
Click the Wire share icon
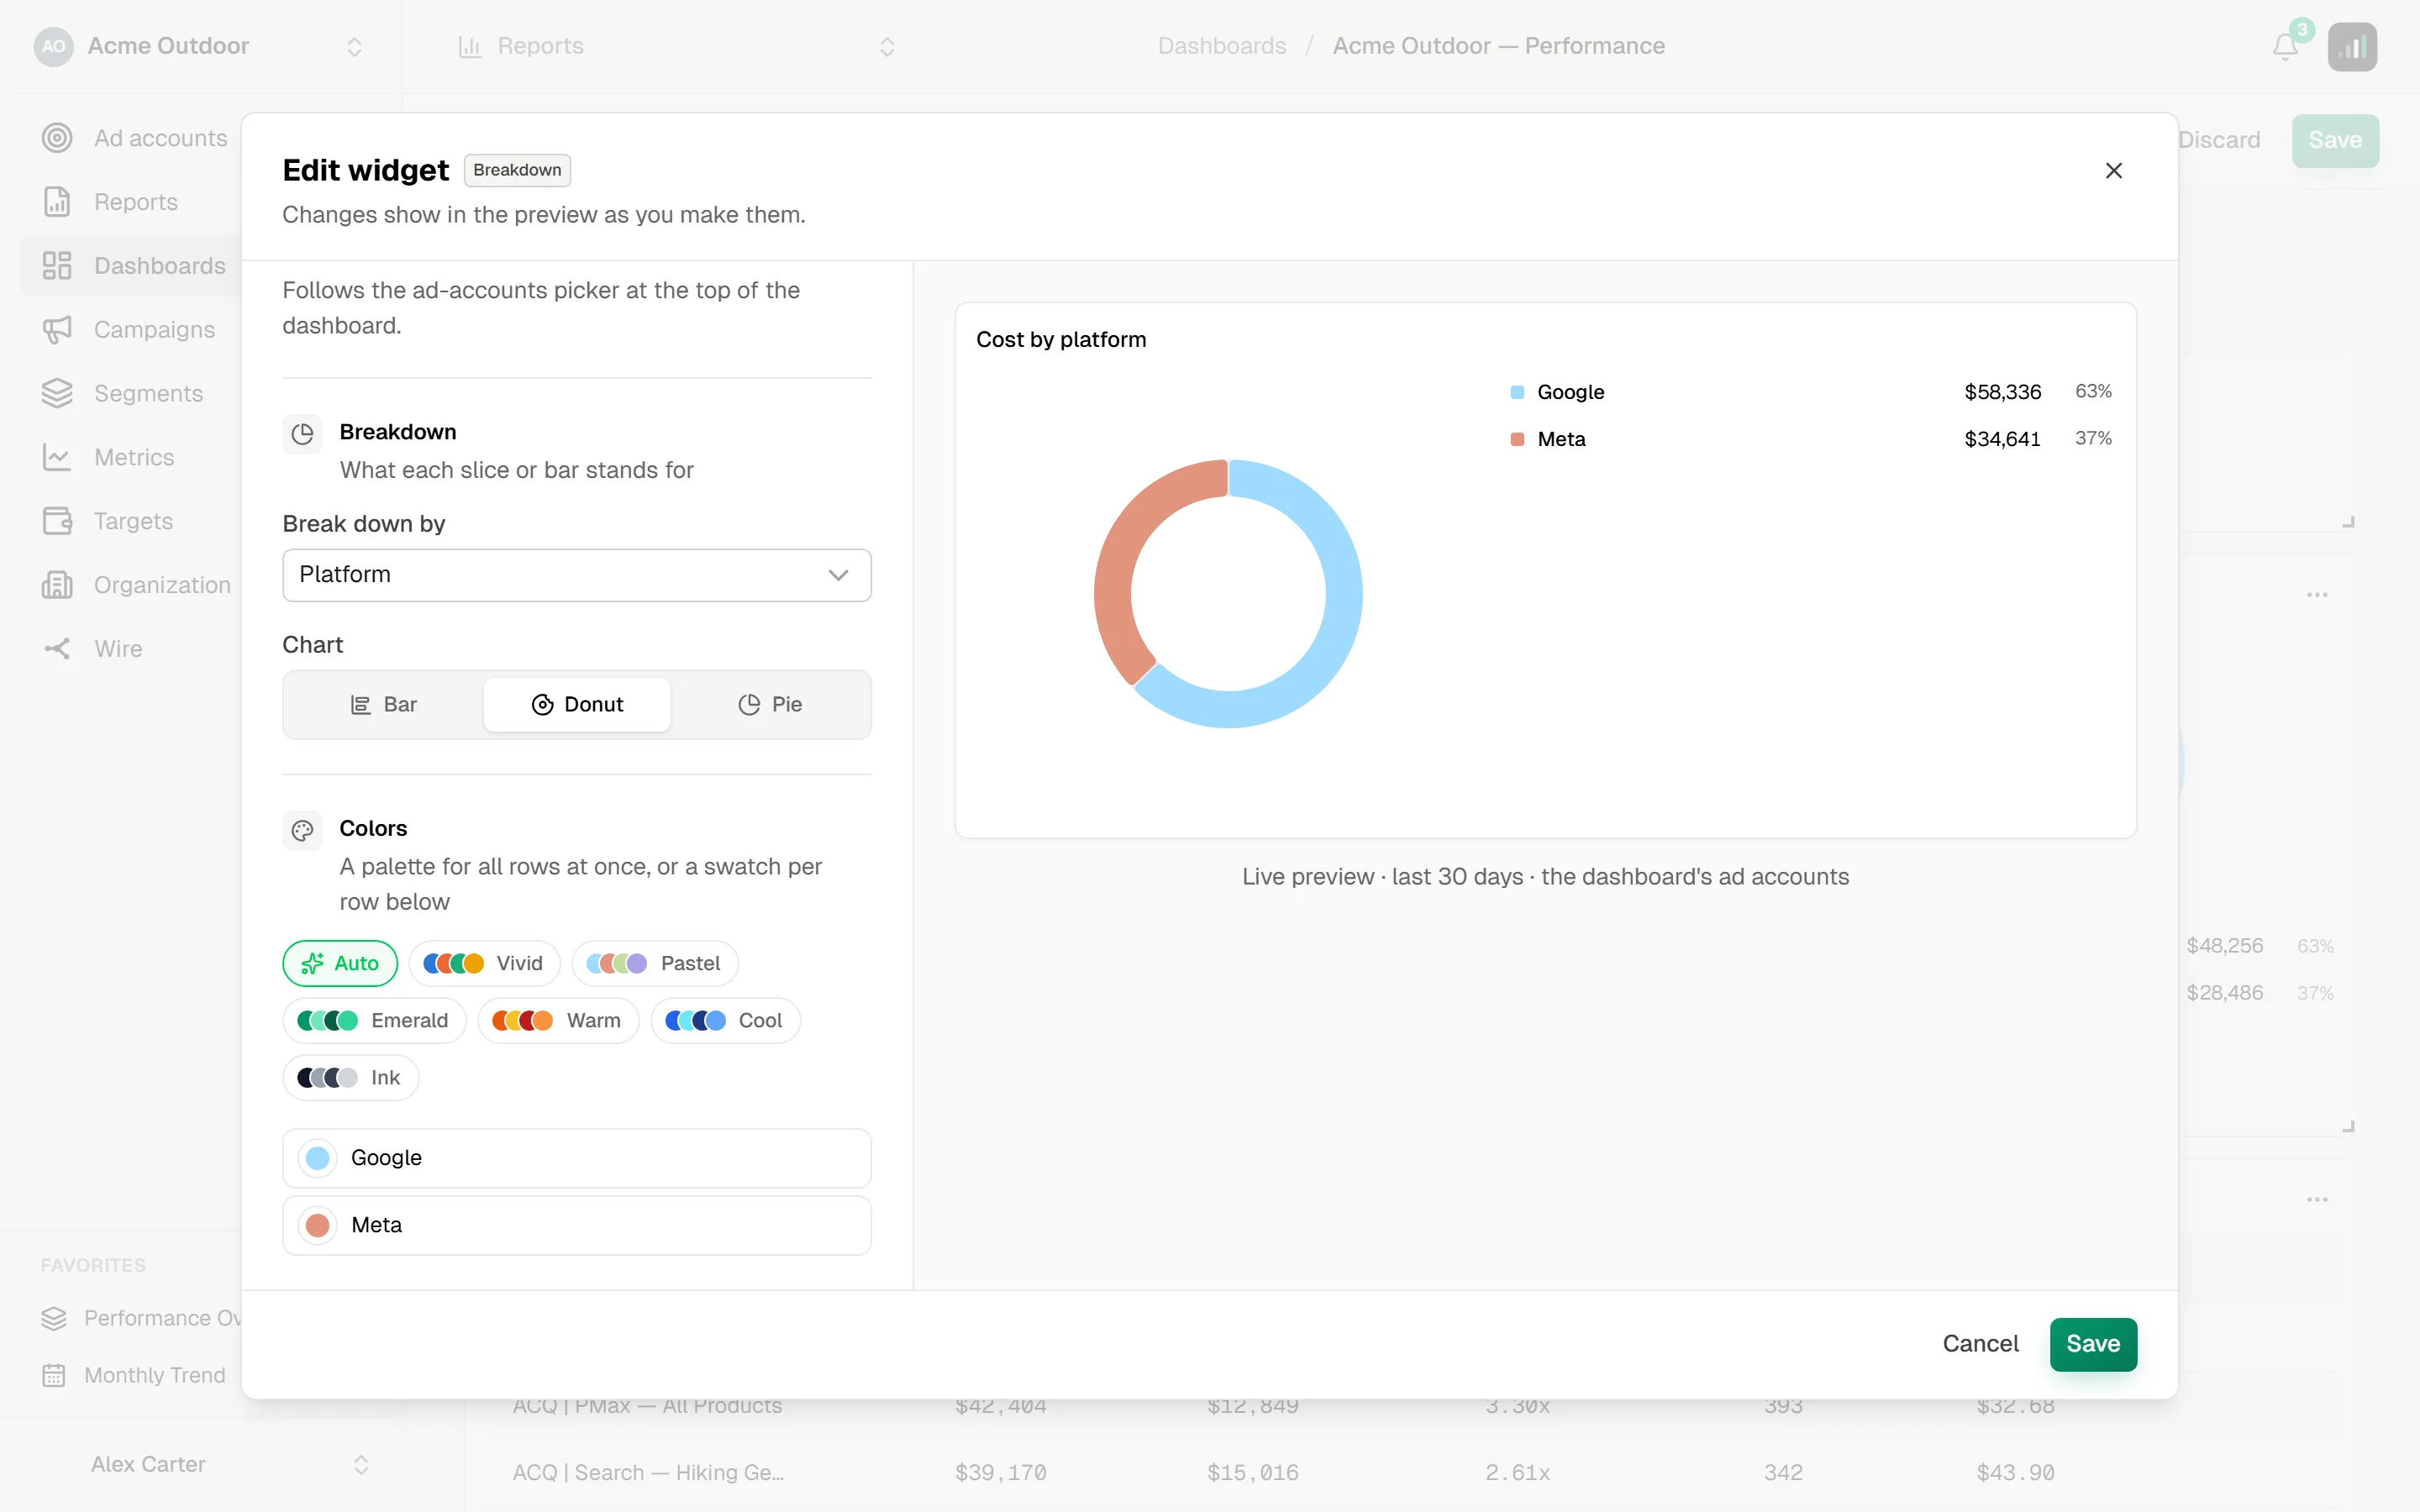[x=57, y=649]
